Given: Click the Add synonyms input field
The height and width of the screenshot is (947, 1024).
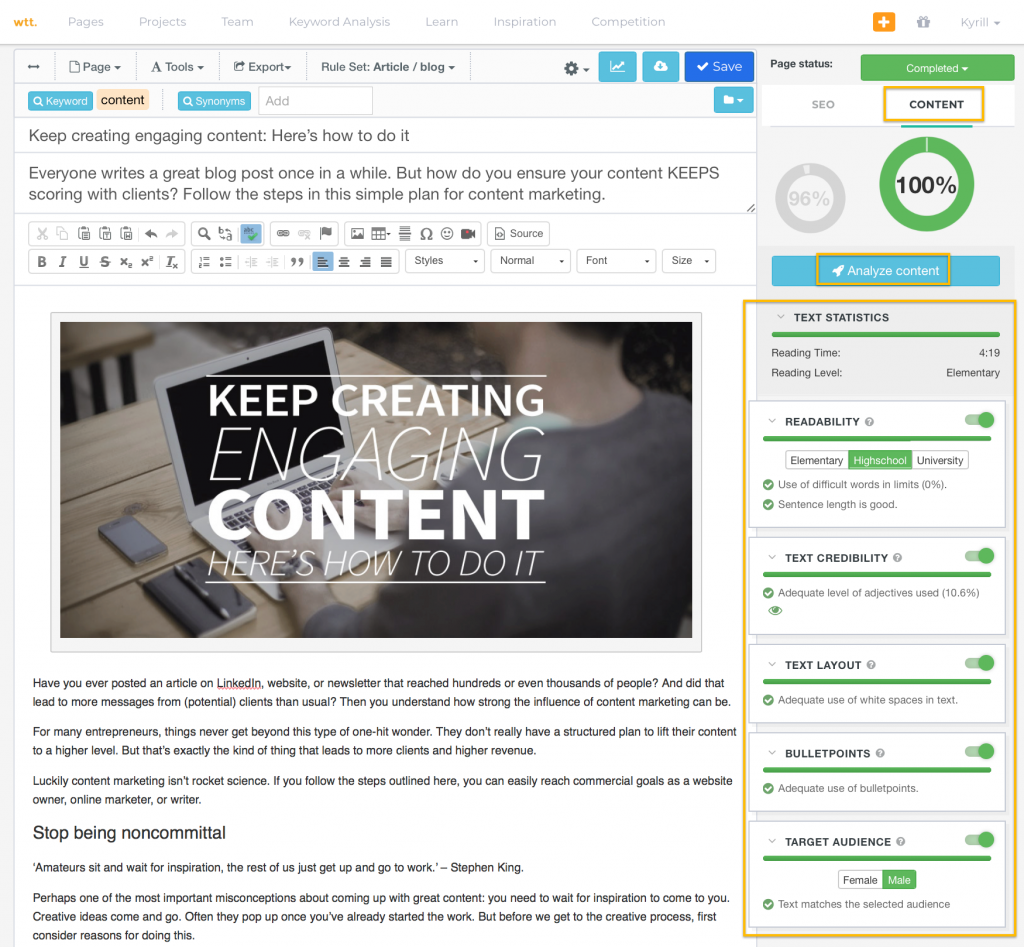Looking at the screenshot, I should (315, 101).
